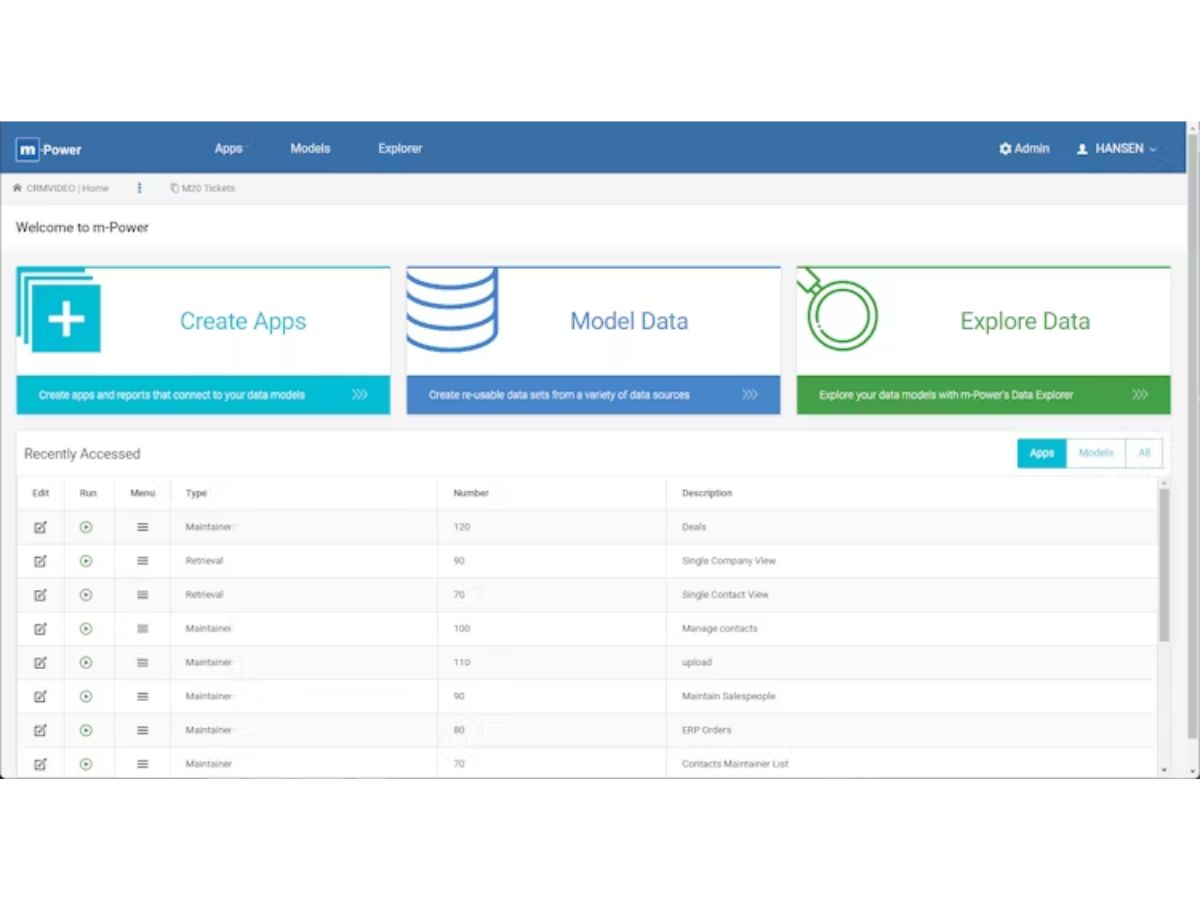Show All recently accessed items

pyautogui.click(x=1144, y=453)
